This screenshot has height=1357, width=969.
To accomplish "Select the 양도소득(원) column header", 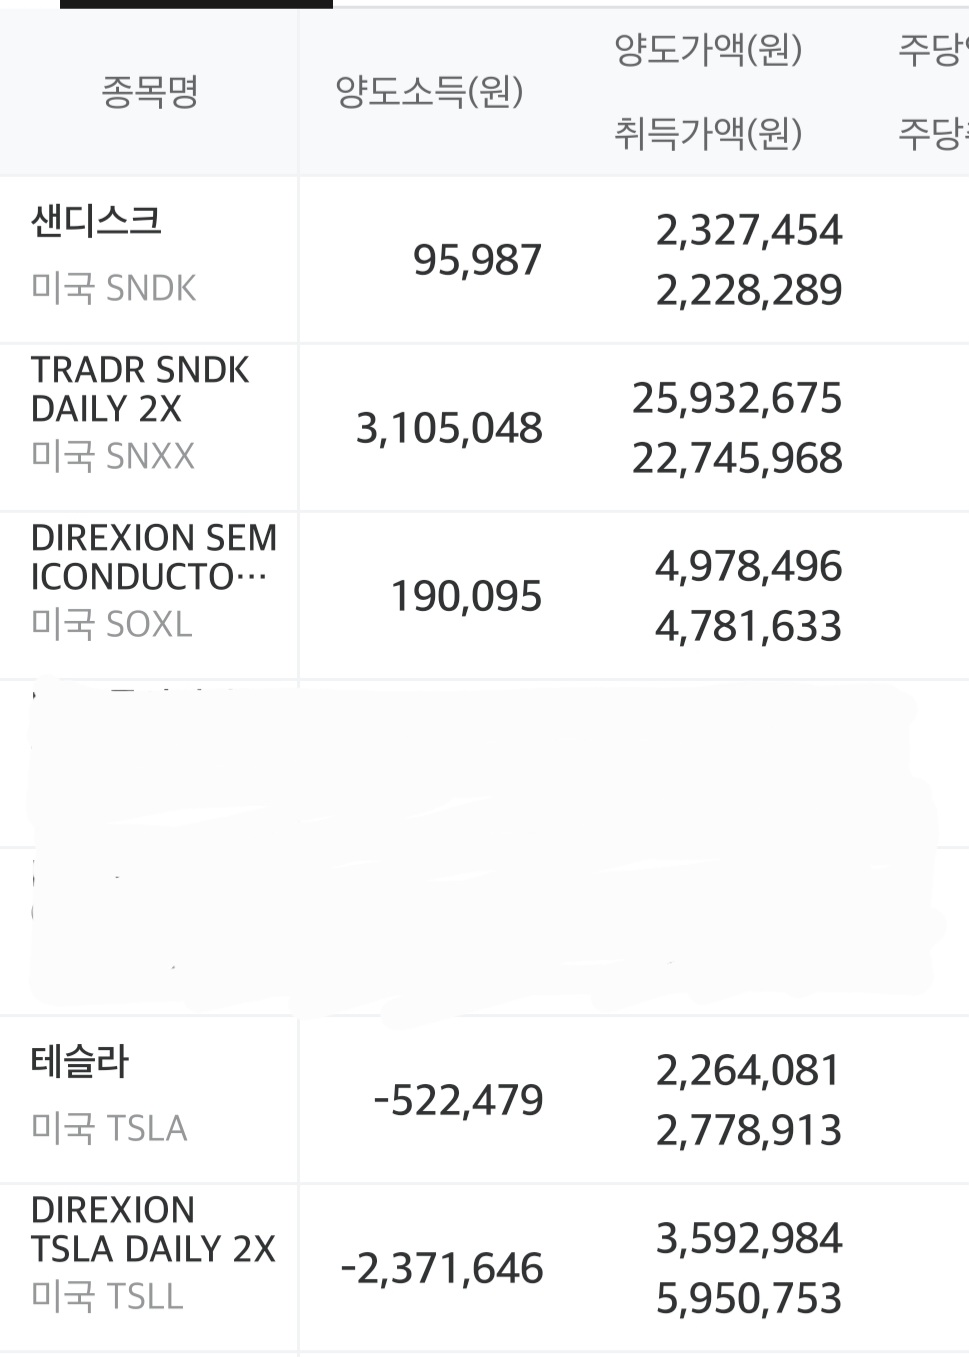I will (x=429, y=92).
